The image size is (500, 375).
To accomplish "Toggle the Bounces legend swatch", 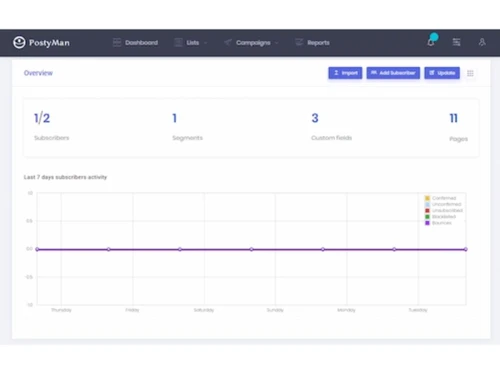I will coord(427,223).
